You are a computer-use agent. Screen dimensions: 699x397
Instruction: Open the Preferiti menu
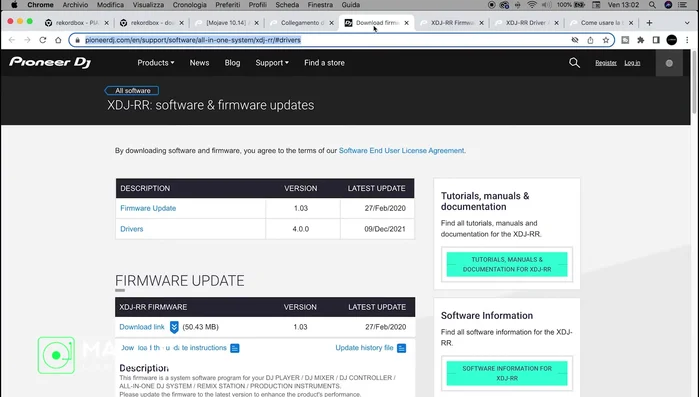[x=227, y=5]
